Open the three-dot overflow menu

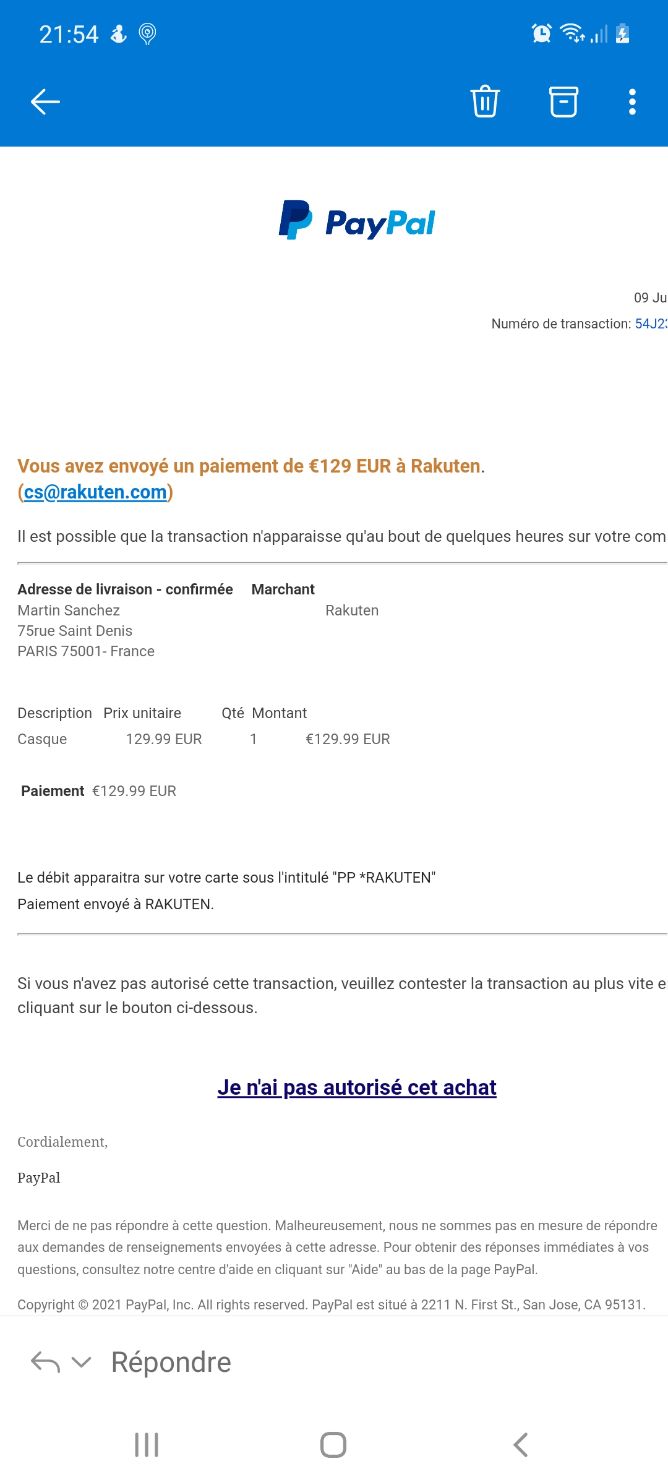pos(632,102)
